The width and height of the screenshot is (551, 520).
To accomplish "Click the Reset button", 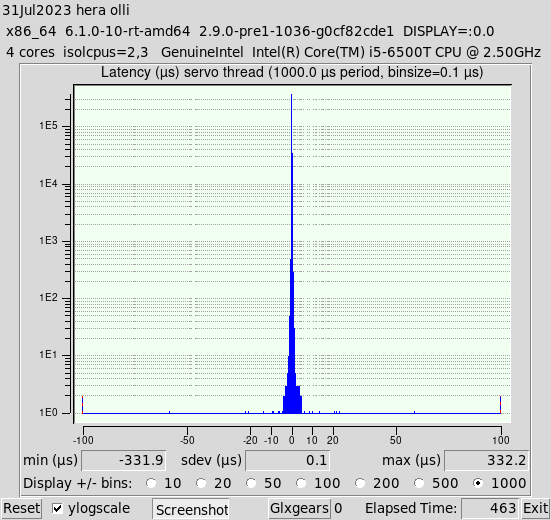I will 21,509.
